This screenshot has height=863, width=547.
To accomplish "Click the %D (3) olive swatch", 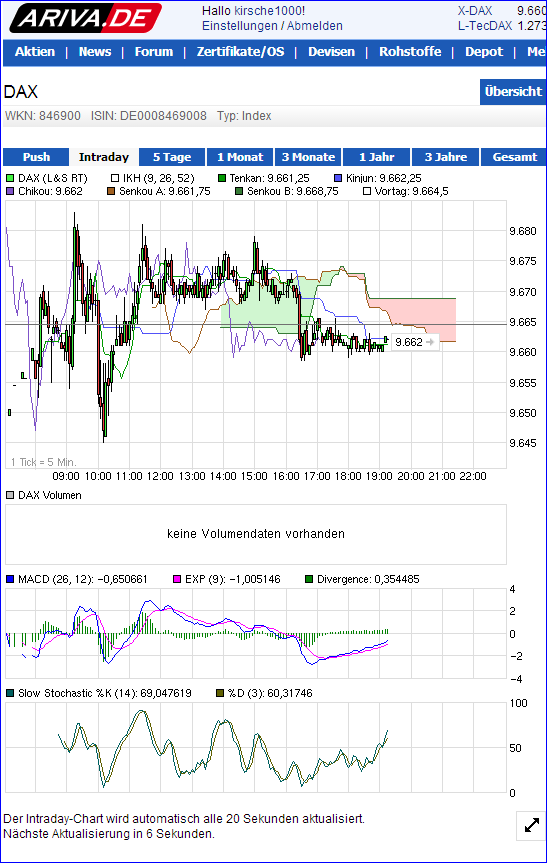I will (x=220, y=693).
